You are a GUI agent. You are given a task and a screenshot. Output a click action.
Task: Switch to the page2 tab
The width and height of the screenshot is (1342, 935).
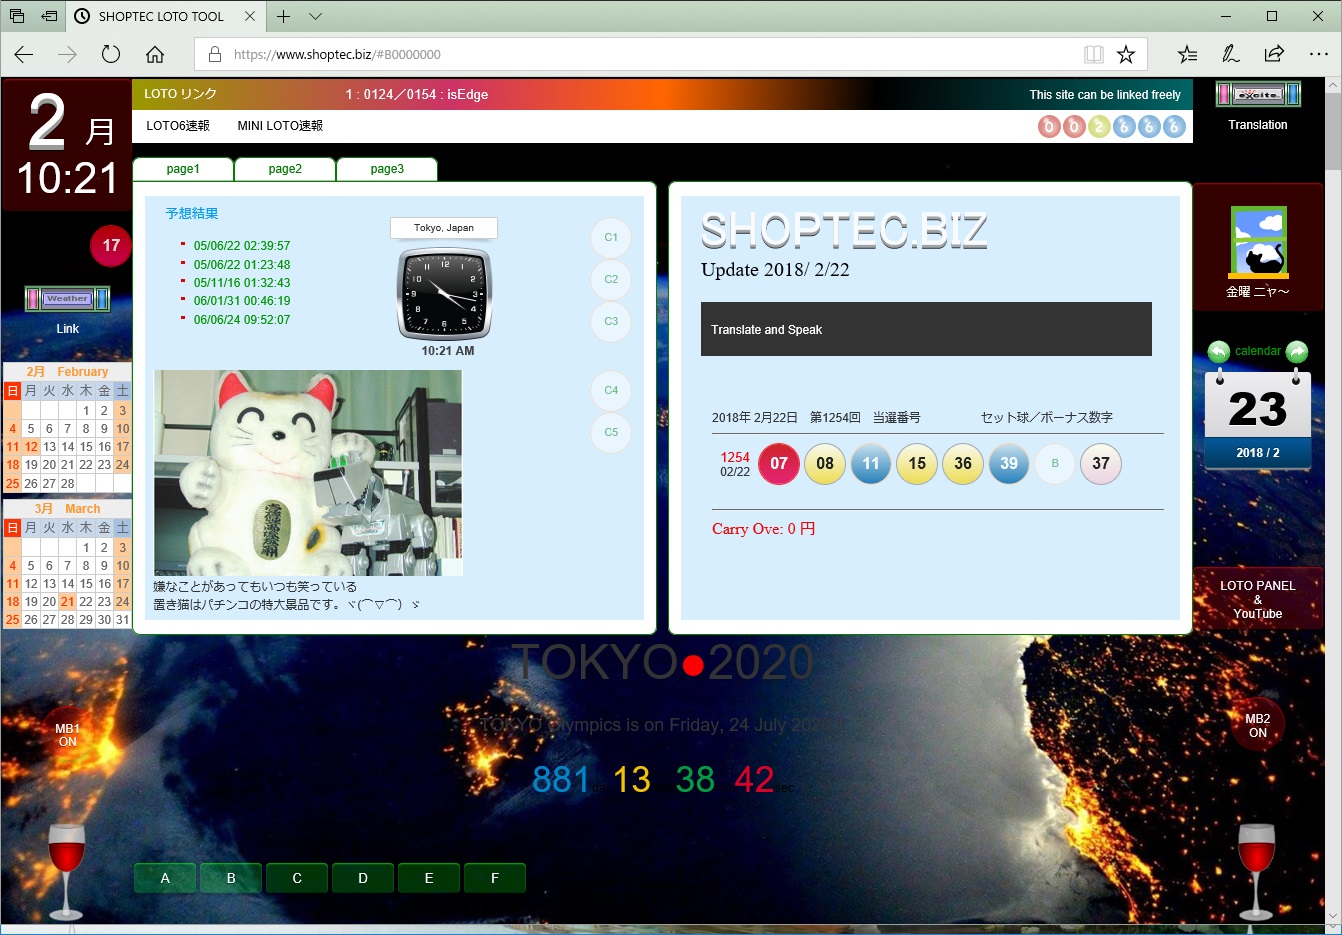285,169
